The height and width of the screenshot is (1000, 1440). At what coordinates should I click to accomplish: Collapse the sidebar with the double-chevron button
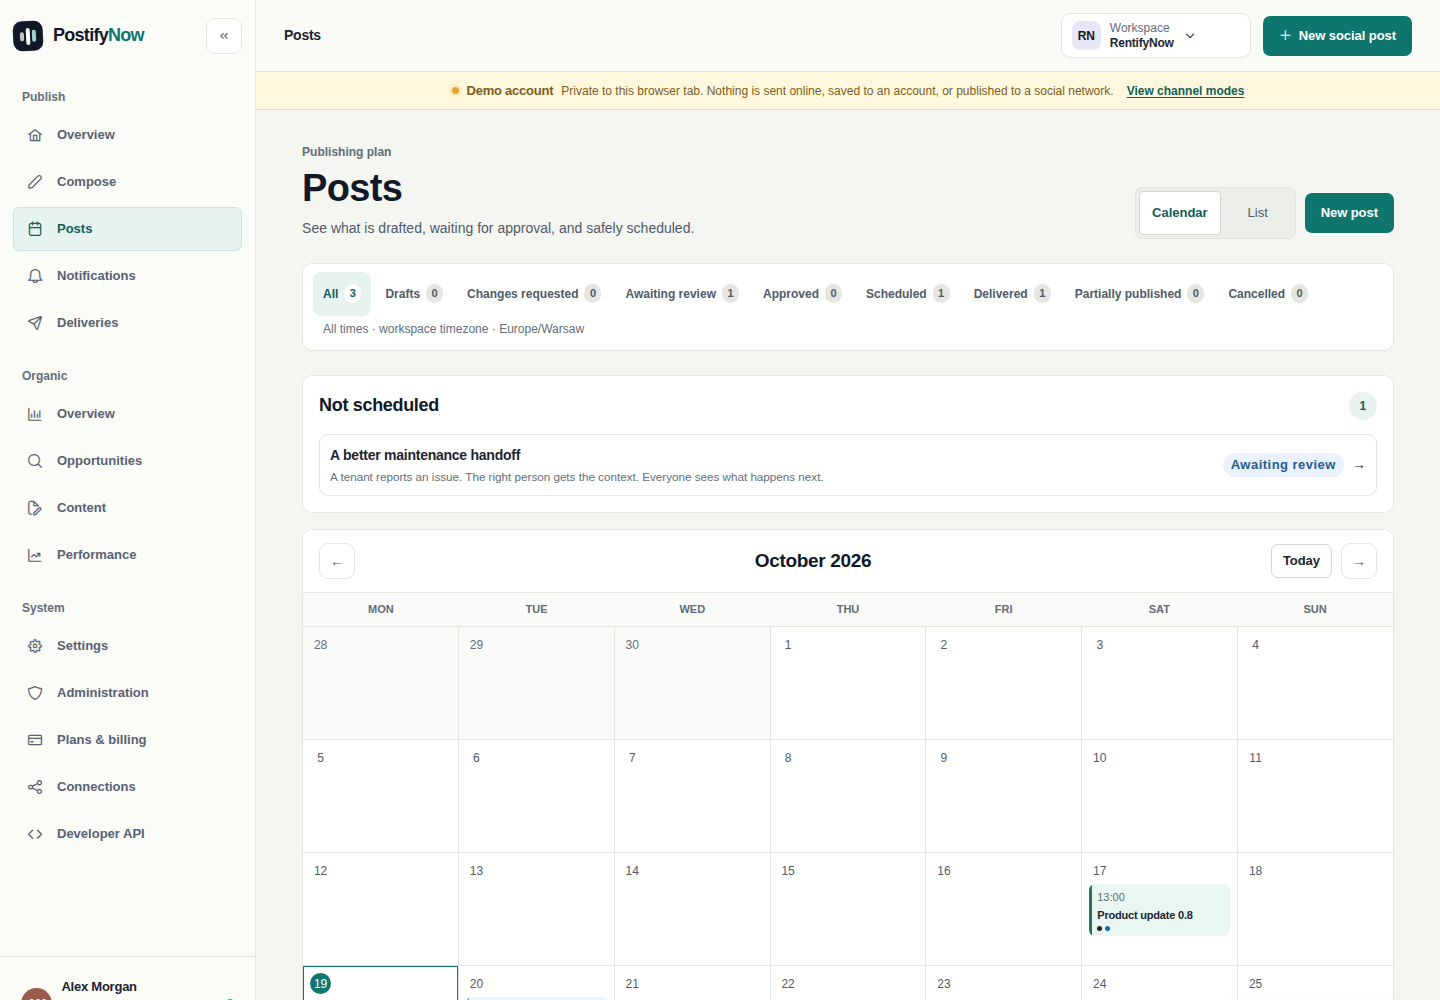click(224, 36)
